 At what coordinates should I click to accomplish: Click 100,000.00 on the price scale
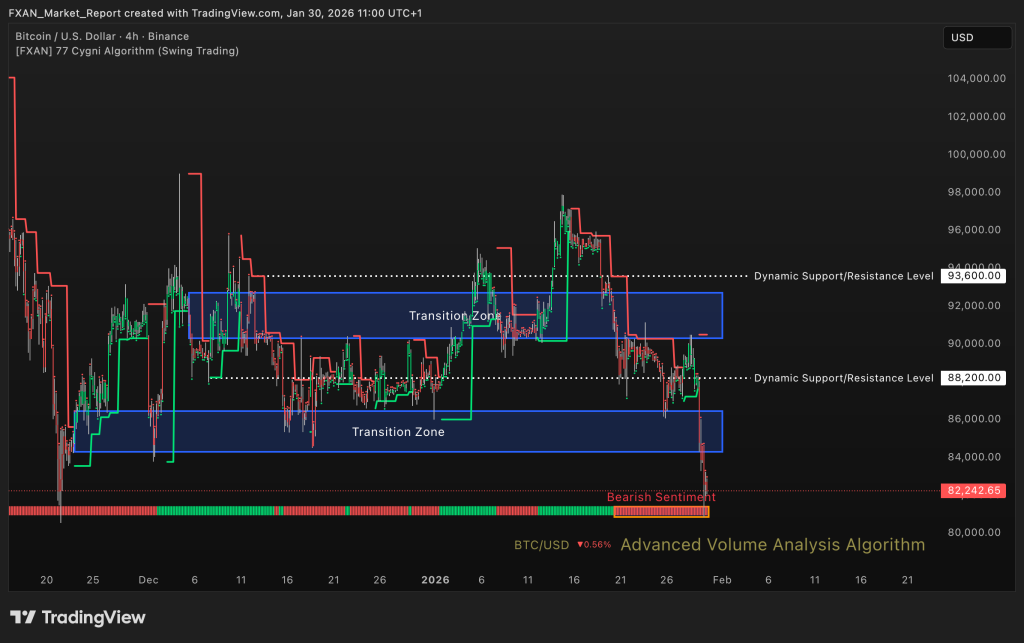[975, 154]
